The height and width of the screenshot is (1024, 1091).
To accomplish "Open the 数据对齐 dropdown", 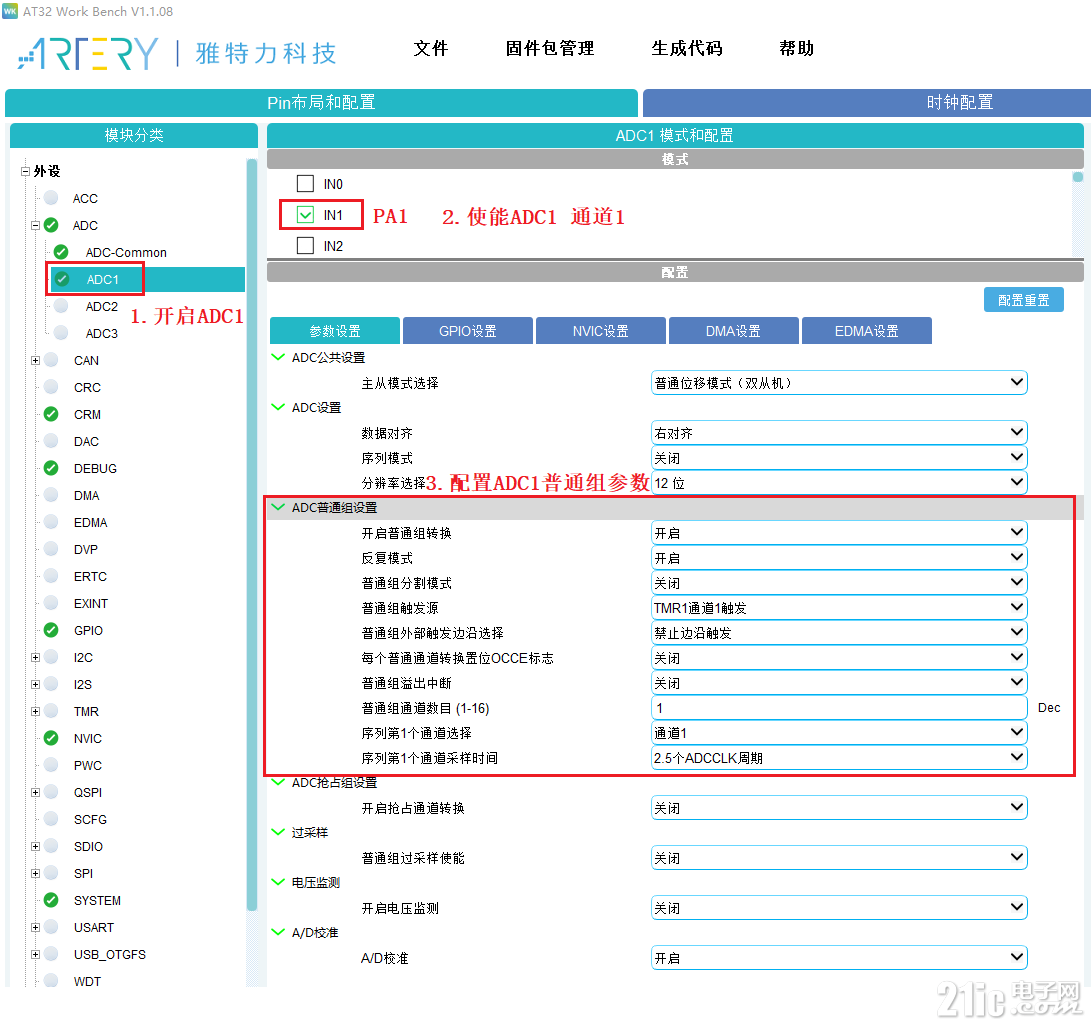I will [839, 433].
